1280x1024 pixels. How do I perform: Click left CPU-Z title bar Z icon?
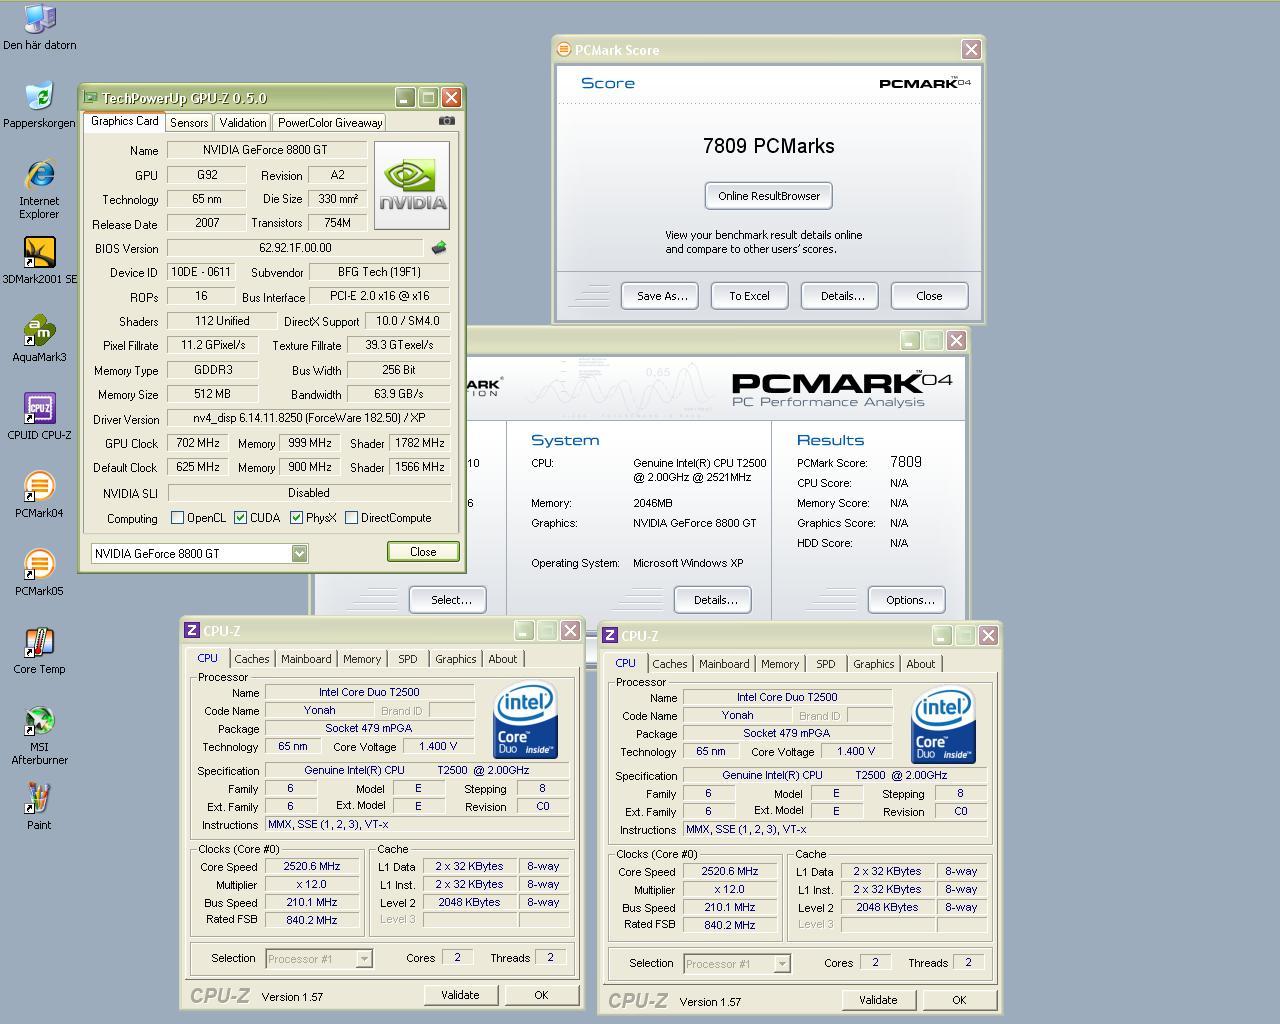click(x=192, y=630)
